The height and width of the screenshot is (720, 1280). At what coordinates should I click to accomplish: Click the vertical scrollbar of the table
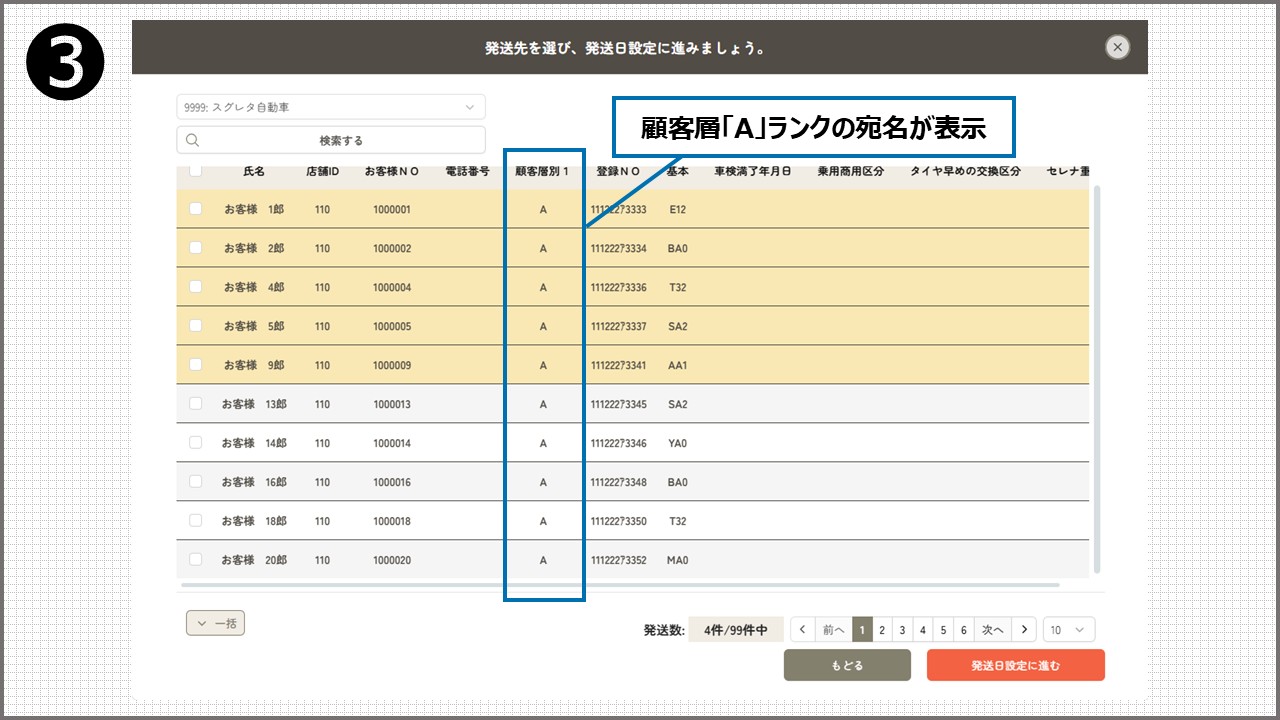pyautogui.click(x=1097, y=379)
